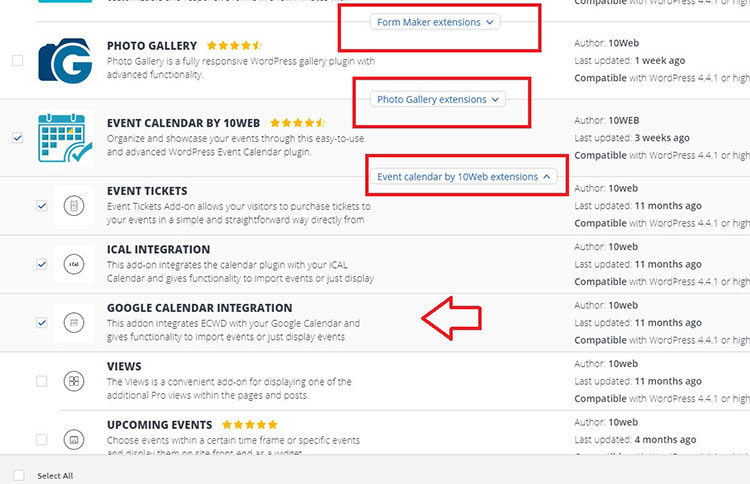Click the Upcoming Events add-on icon
Image resolution: width=750 pixels, height=484 pixels.
pyautogui.click(x=73, y=438)
